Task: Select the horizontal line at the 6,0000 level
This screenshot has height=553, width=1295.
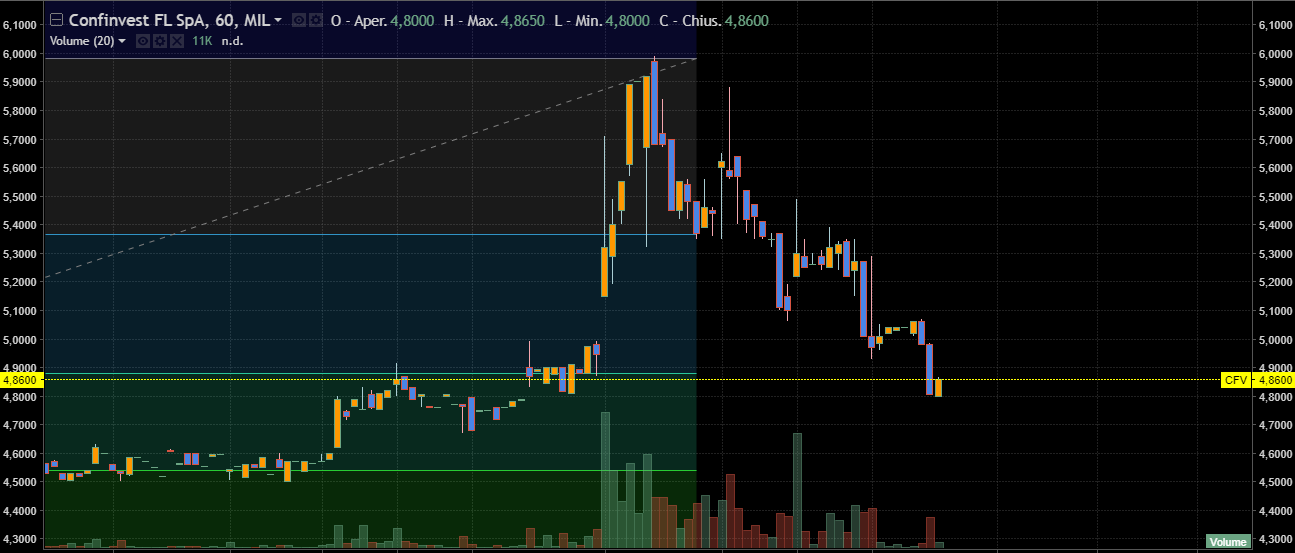Action: pyautogui.click(x=370, y=59)
